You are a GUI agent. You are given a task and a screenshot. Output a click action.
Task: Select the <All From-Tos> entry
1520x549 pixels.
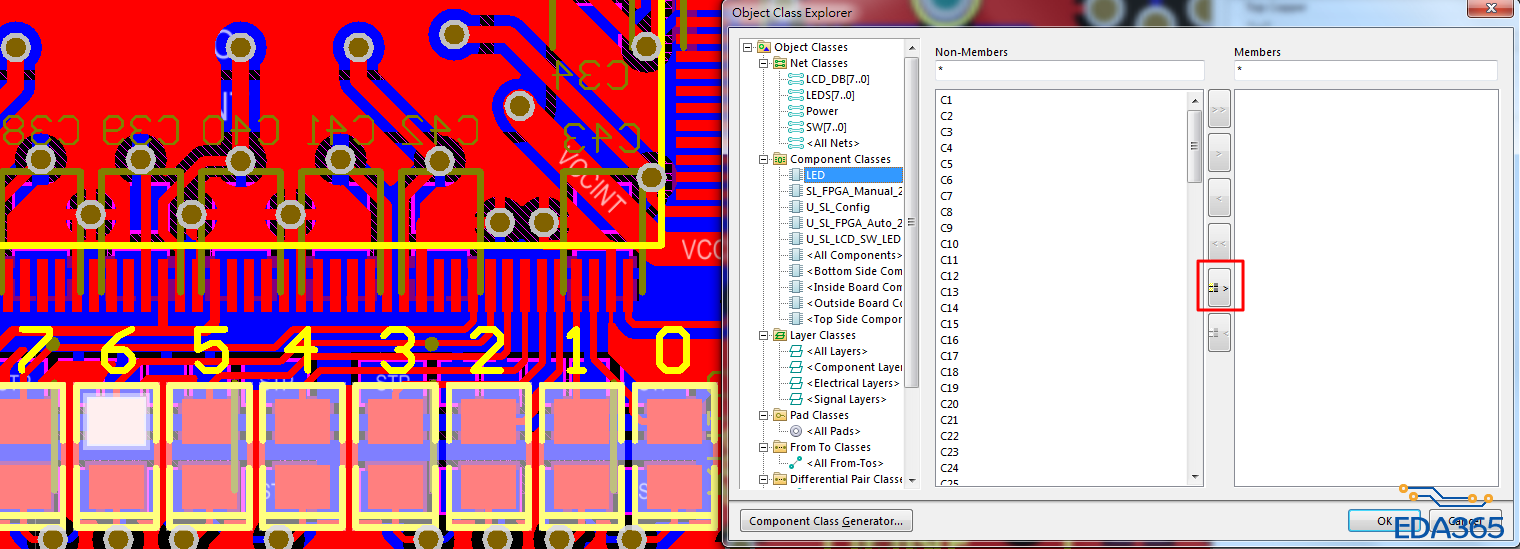[844, 463]
